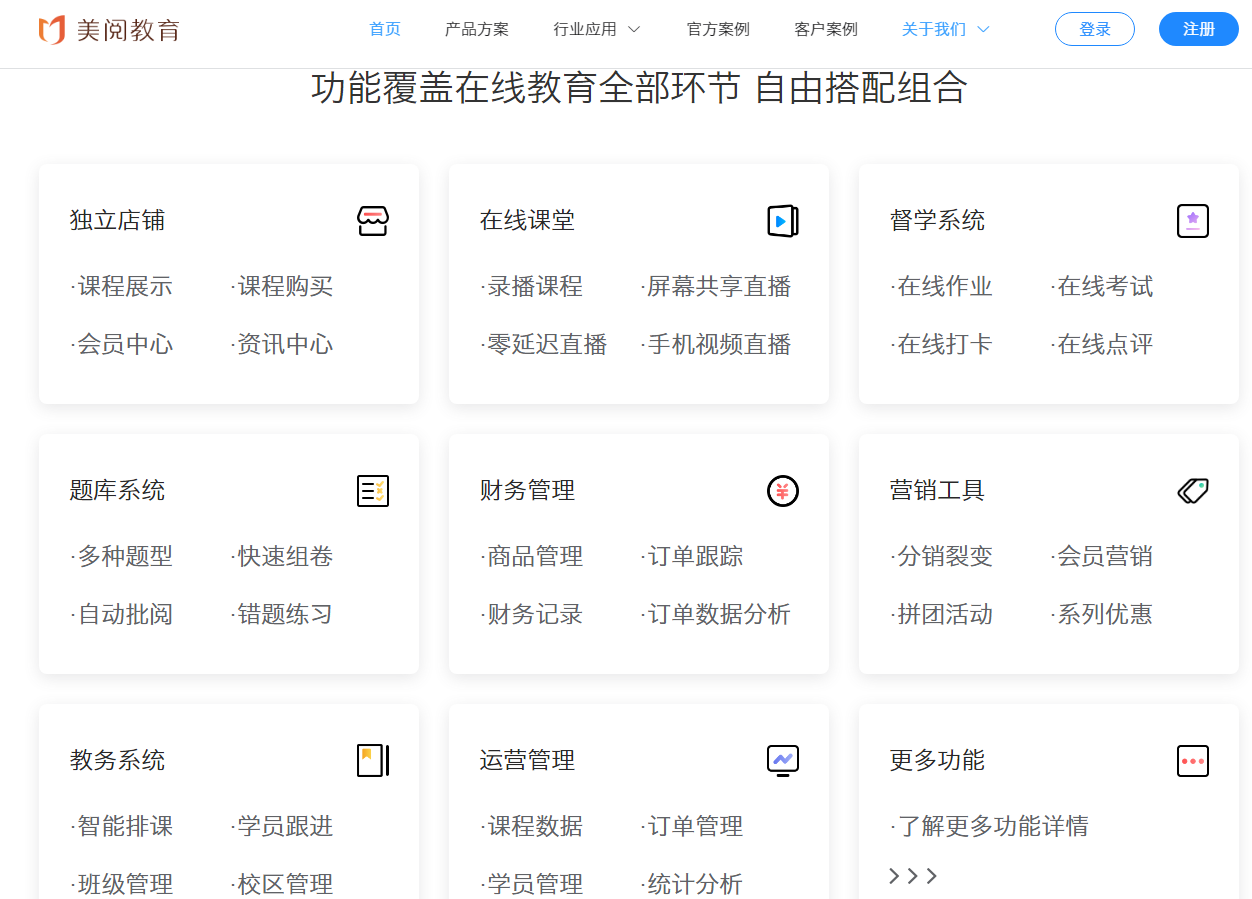
Task: Click the 错题练习 item
Action: click(x=282, y=615)
